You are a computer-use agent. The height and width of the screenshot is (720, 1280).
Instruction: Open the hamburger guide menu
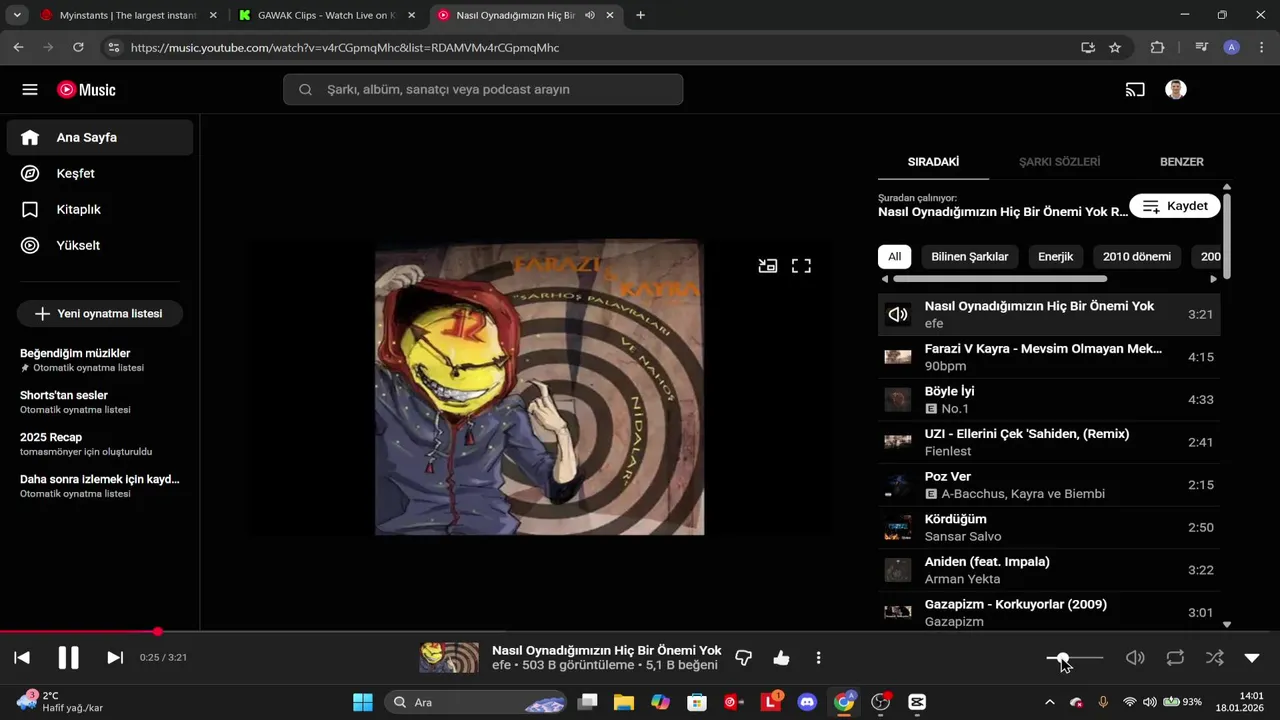[x=30, y=90]
